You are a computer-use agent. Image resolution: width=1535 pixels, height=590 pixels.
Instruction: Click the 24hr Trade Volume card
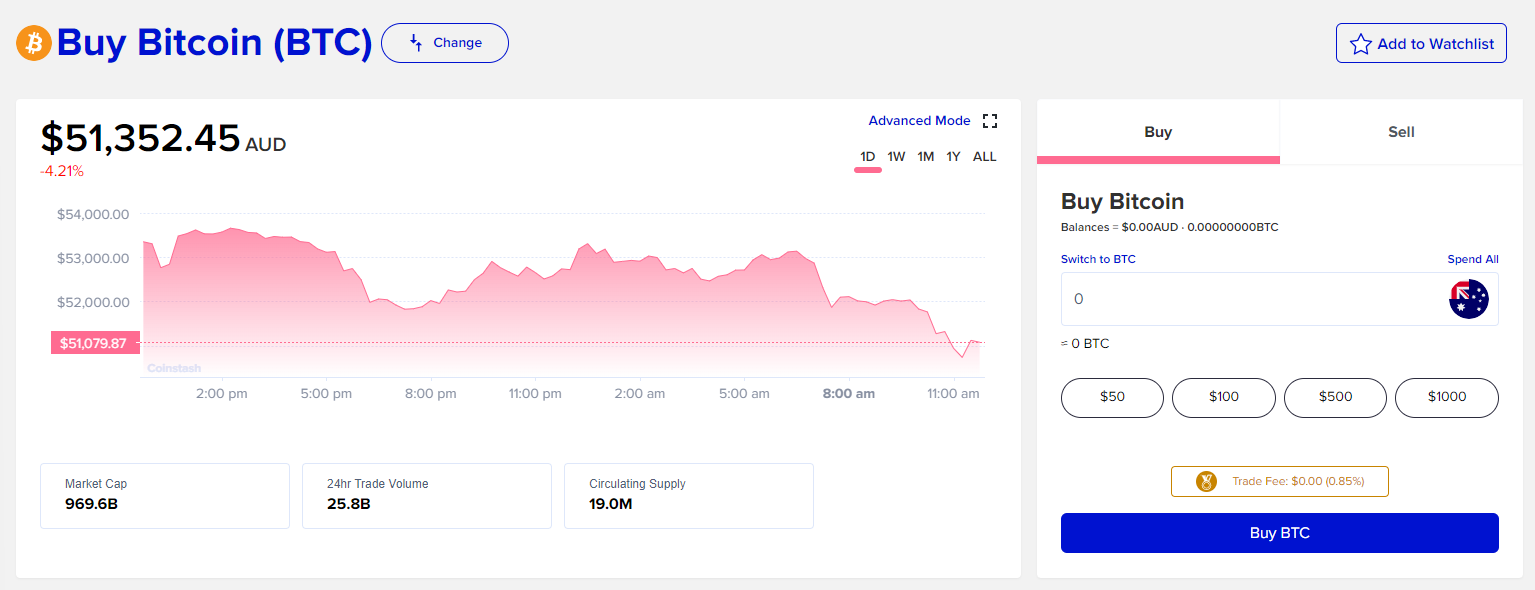(x=427, y=496)
